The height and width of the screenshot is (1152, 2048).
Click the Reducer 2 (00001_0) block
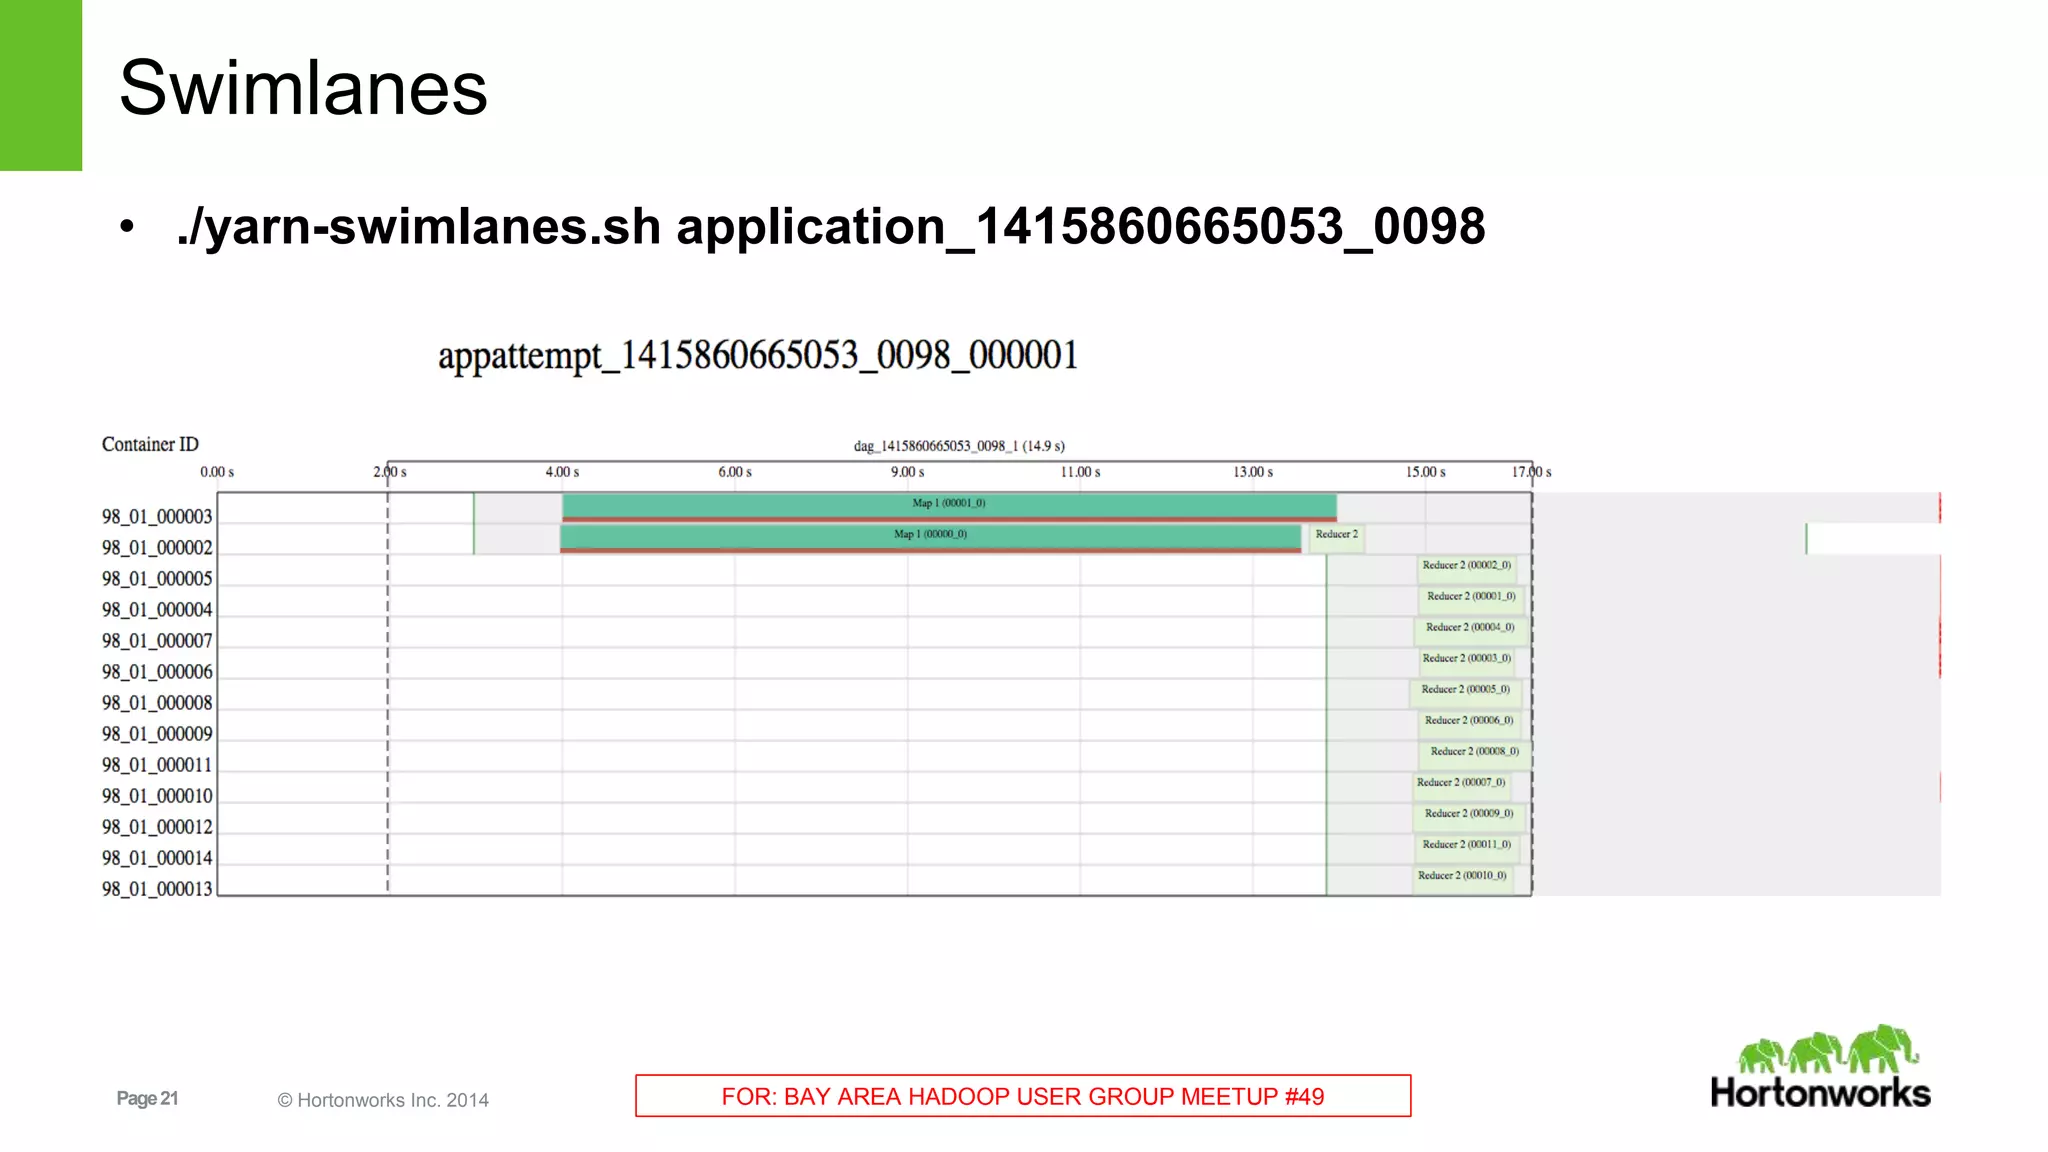(x=1471, y=599)
